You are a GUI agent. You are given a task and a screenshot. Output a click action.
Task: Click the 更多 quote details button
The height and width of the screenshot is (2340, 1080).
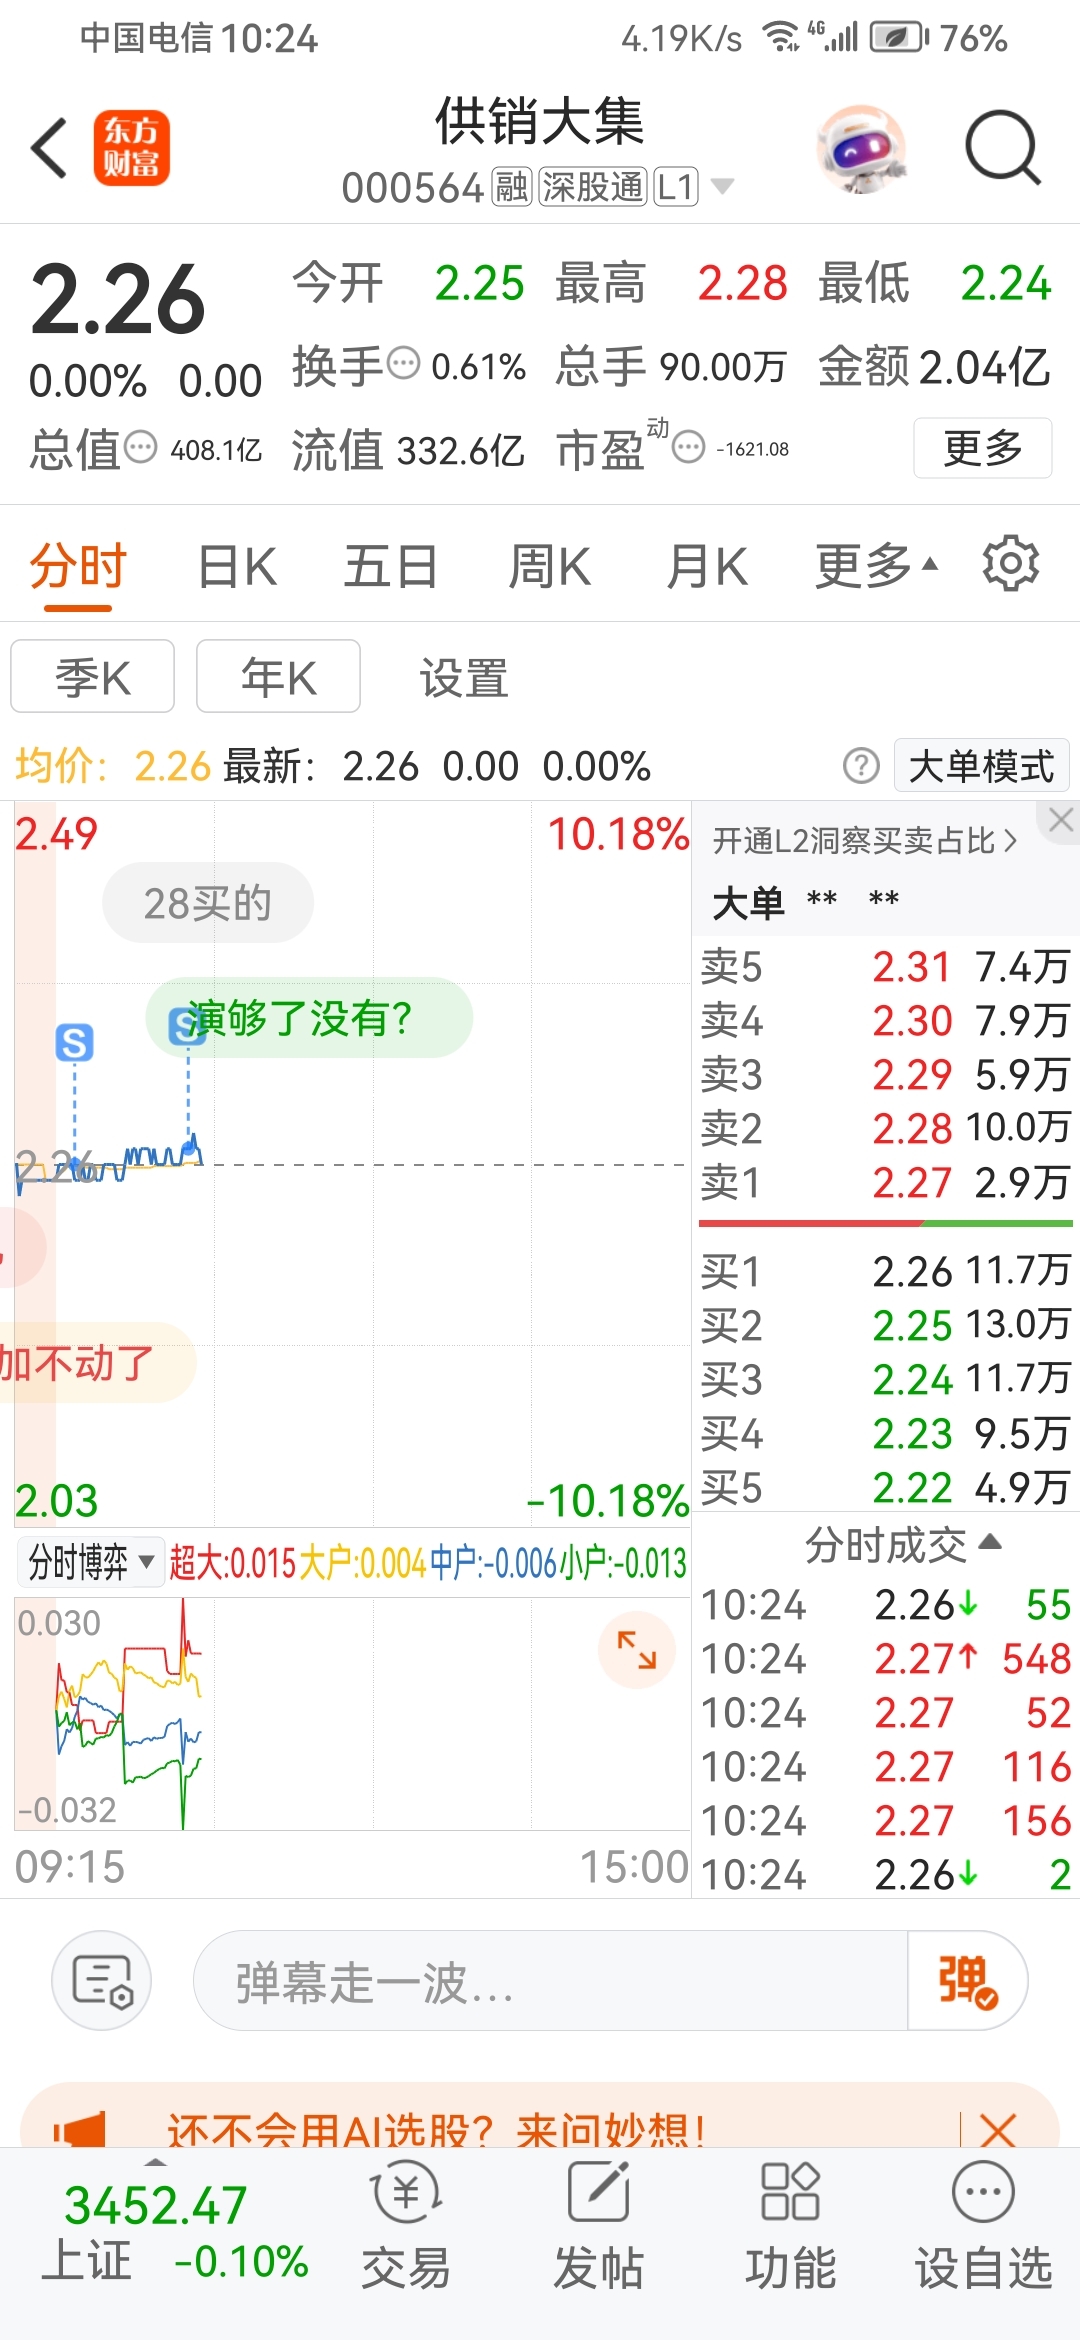[x=983, y=448]
